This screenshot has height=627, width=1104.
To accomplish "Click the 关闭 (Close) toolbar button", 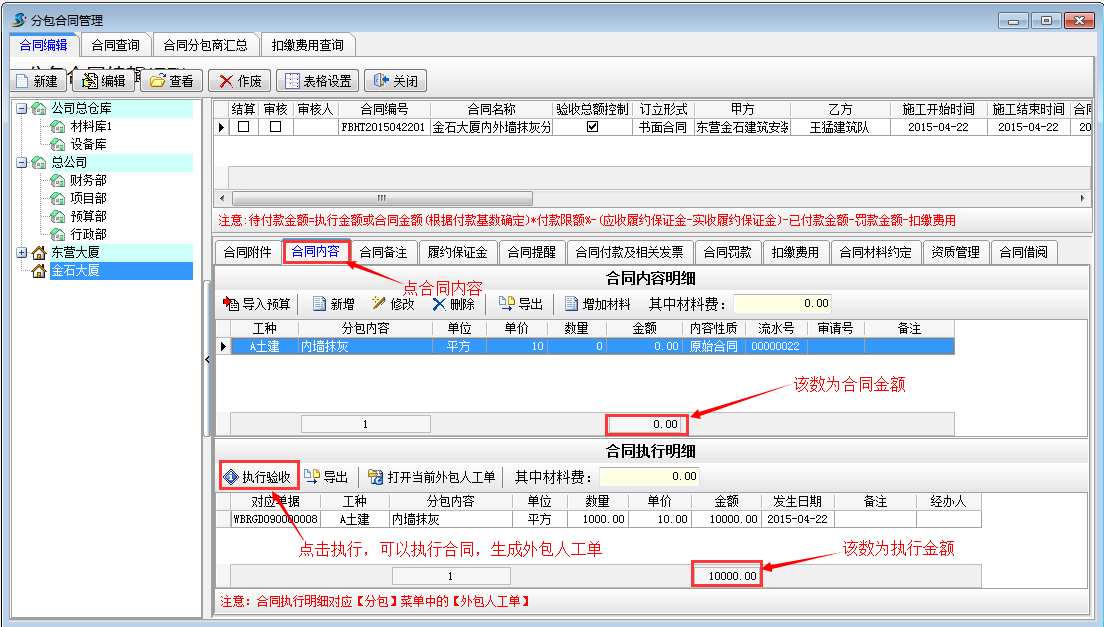I will click(x=396, y=81).
